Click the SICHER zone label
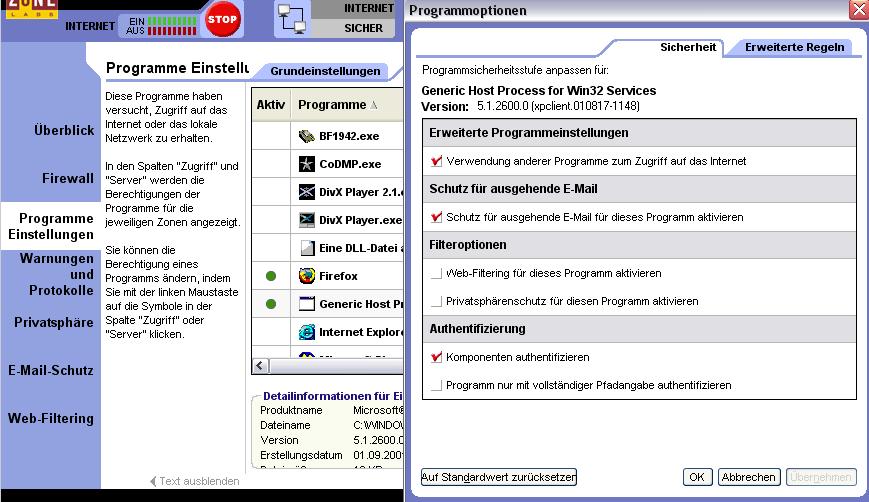869x502 pixels. click(363, 28)
